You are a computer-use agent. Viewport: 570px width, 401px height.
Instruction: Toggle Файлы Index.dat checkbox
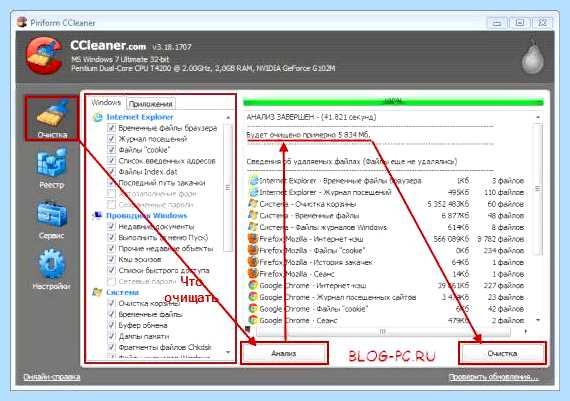pyautogui.click(x=111, y=172)
